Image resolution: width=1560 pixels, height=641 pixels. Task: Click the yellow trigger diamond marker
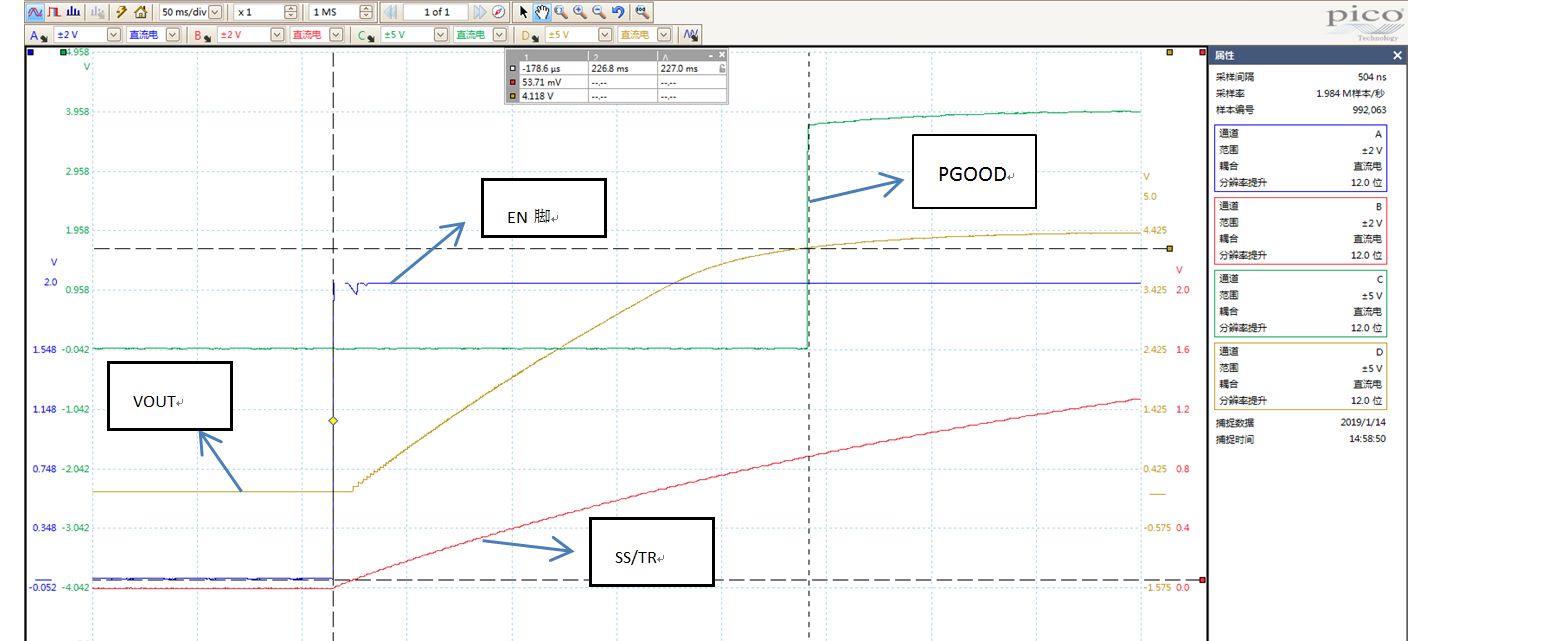[x=333, y=421]
